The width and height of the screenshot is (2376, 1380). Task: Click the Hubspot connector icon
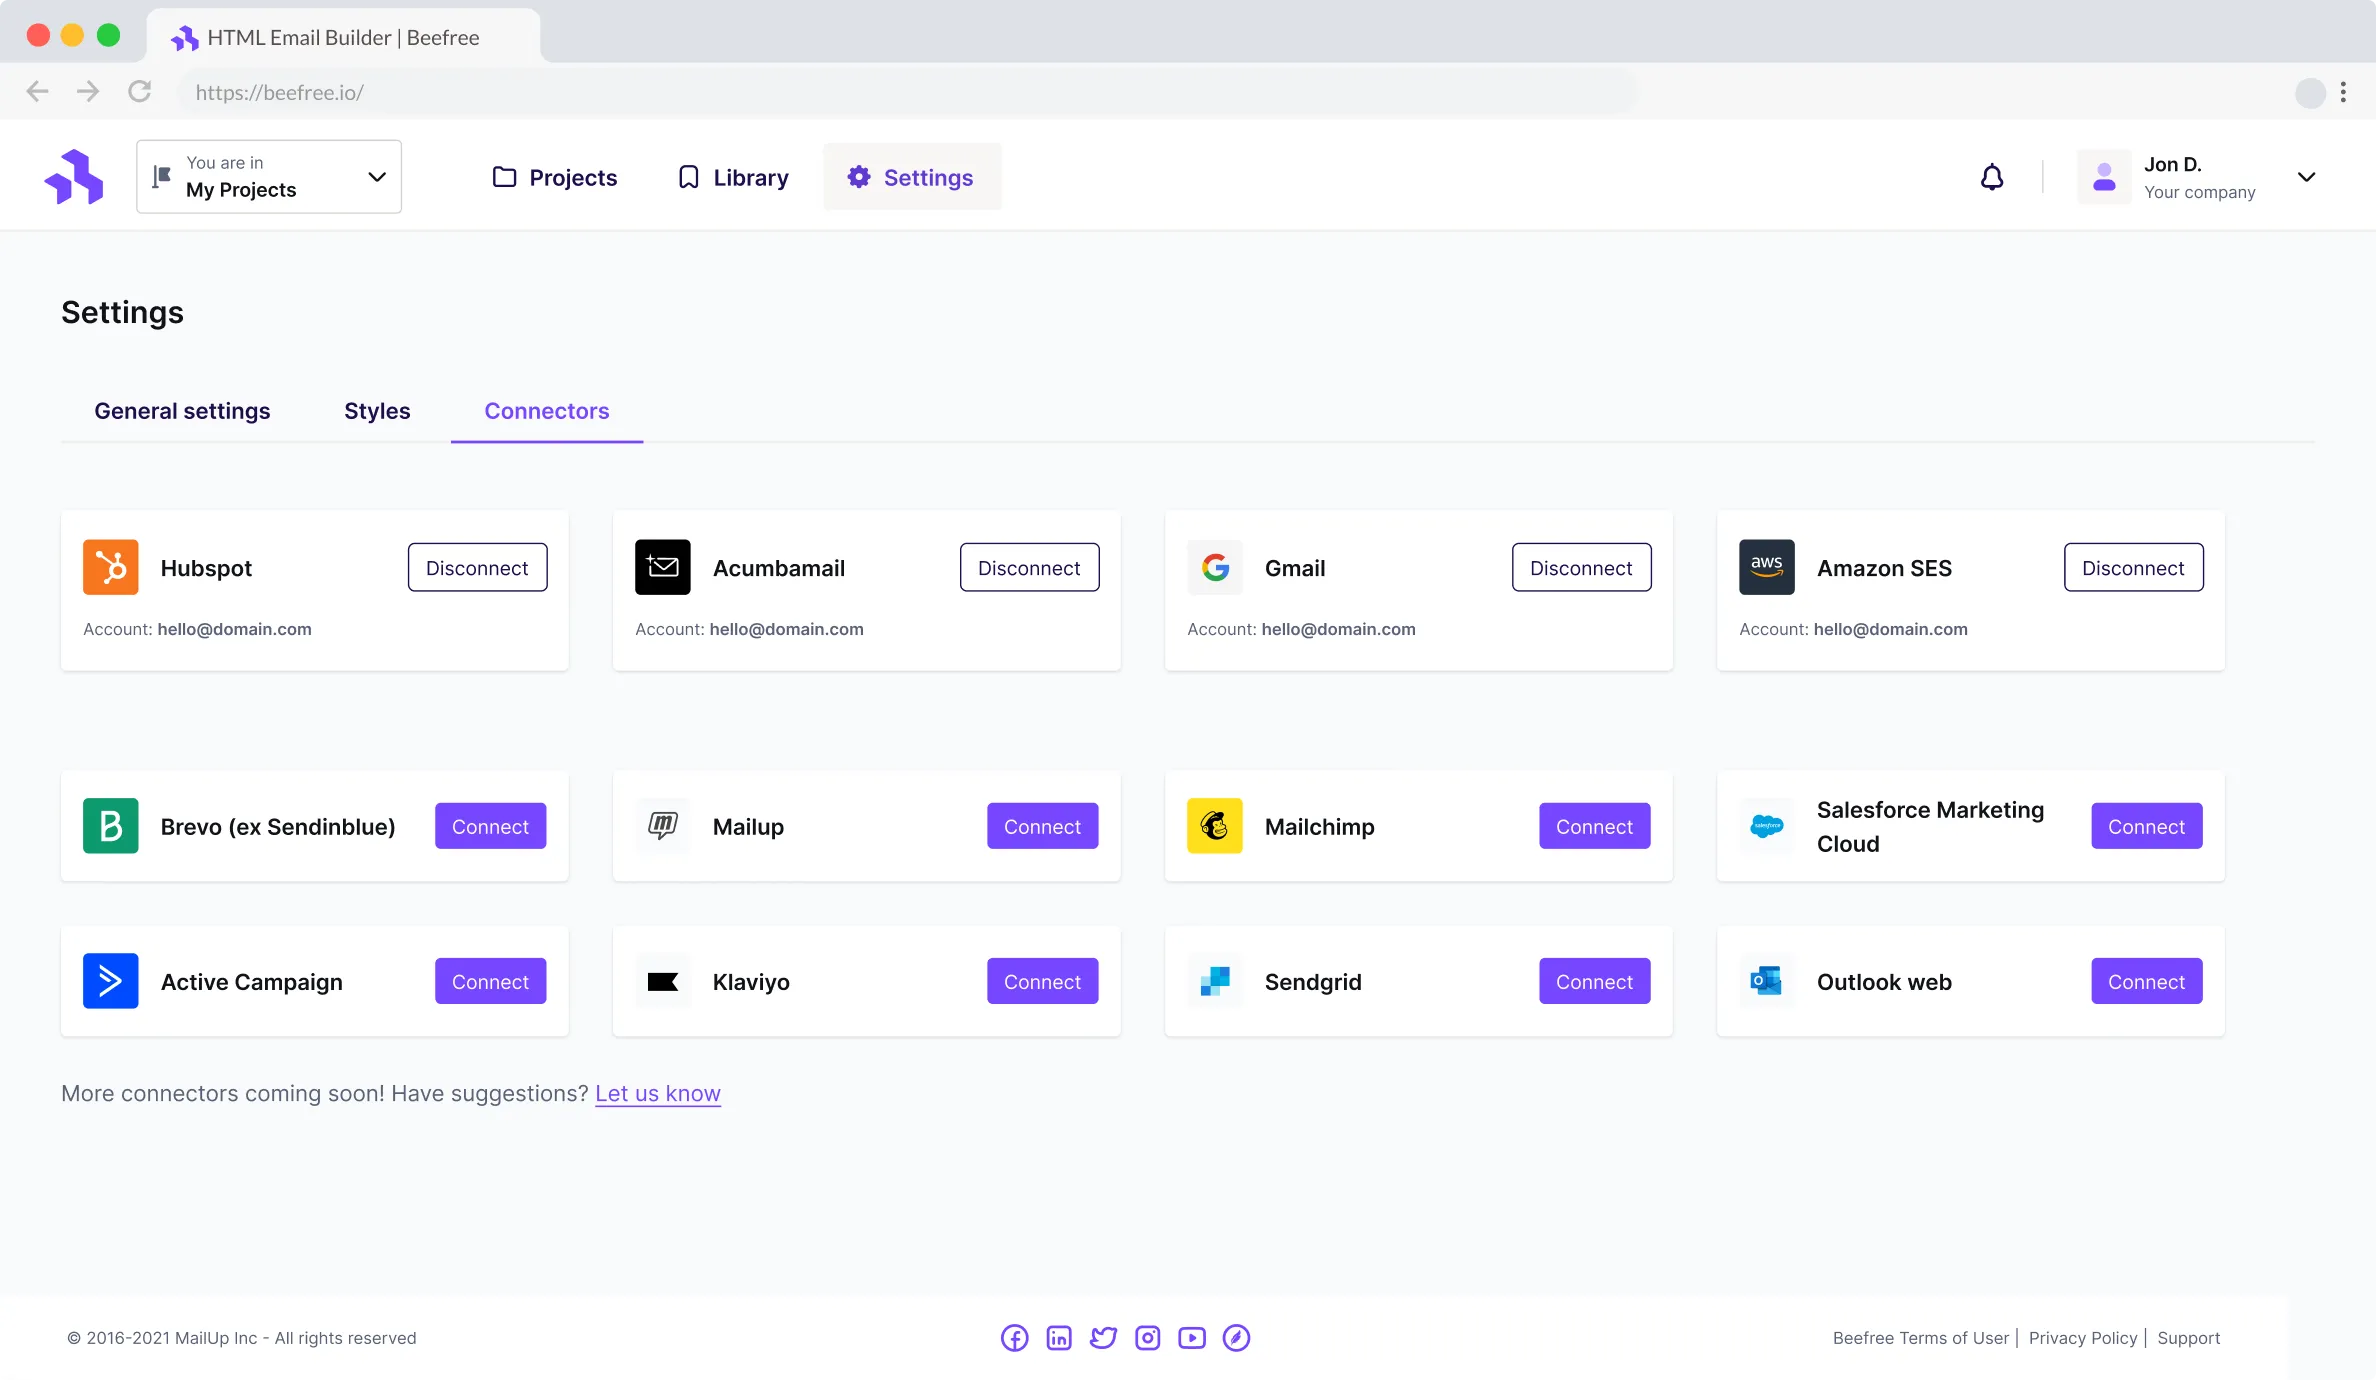pyautogui.click(x=110, y=566)
